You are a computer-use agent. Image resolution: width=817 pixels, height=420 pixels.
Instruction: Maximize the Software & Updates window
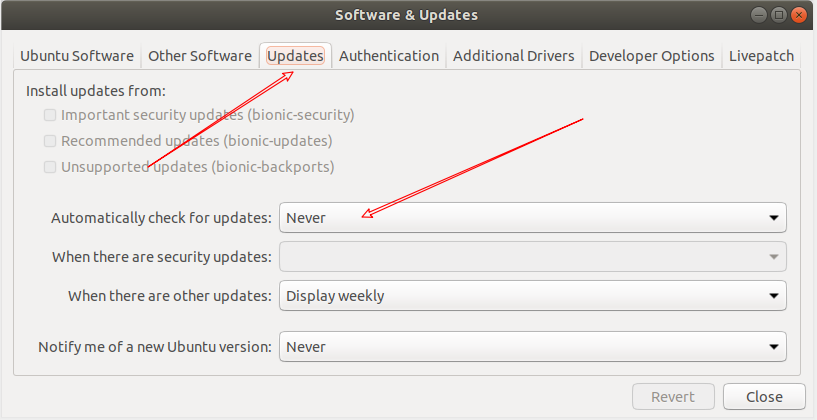click(779, 15)
